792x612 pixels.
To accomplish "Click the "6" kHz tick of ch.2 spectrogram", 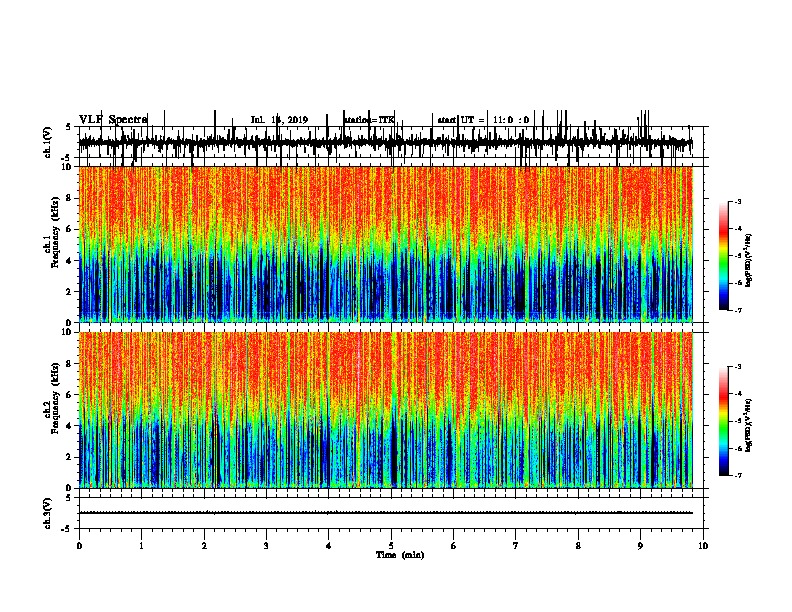I will click(69, 395).
